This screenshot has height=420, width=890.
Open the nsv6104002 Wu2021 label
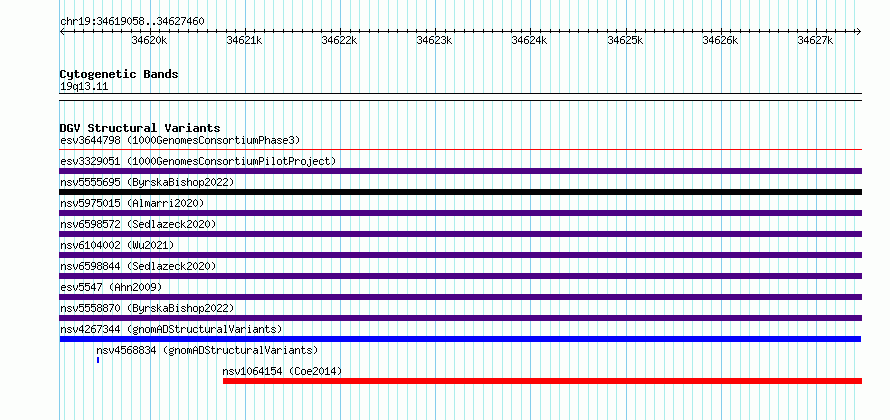[x=117, y=245]
